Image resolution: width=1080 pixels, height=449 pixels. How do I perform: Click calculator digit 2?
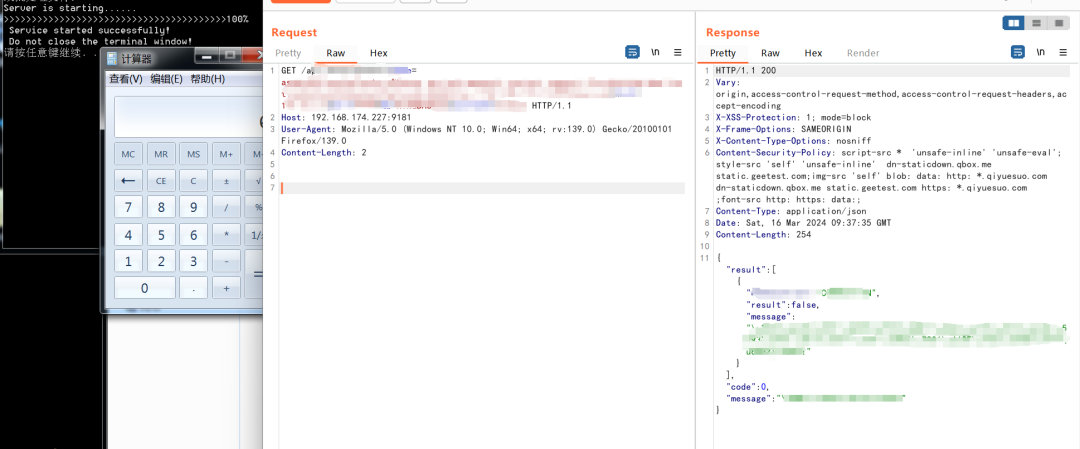pos(161,262)
